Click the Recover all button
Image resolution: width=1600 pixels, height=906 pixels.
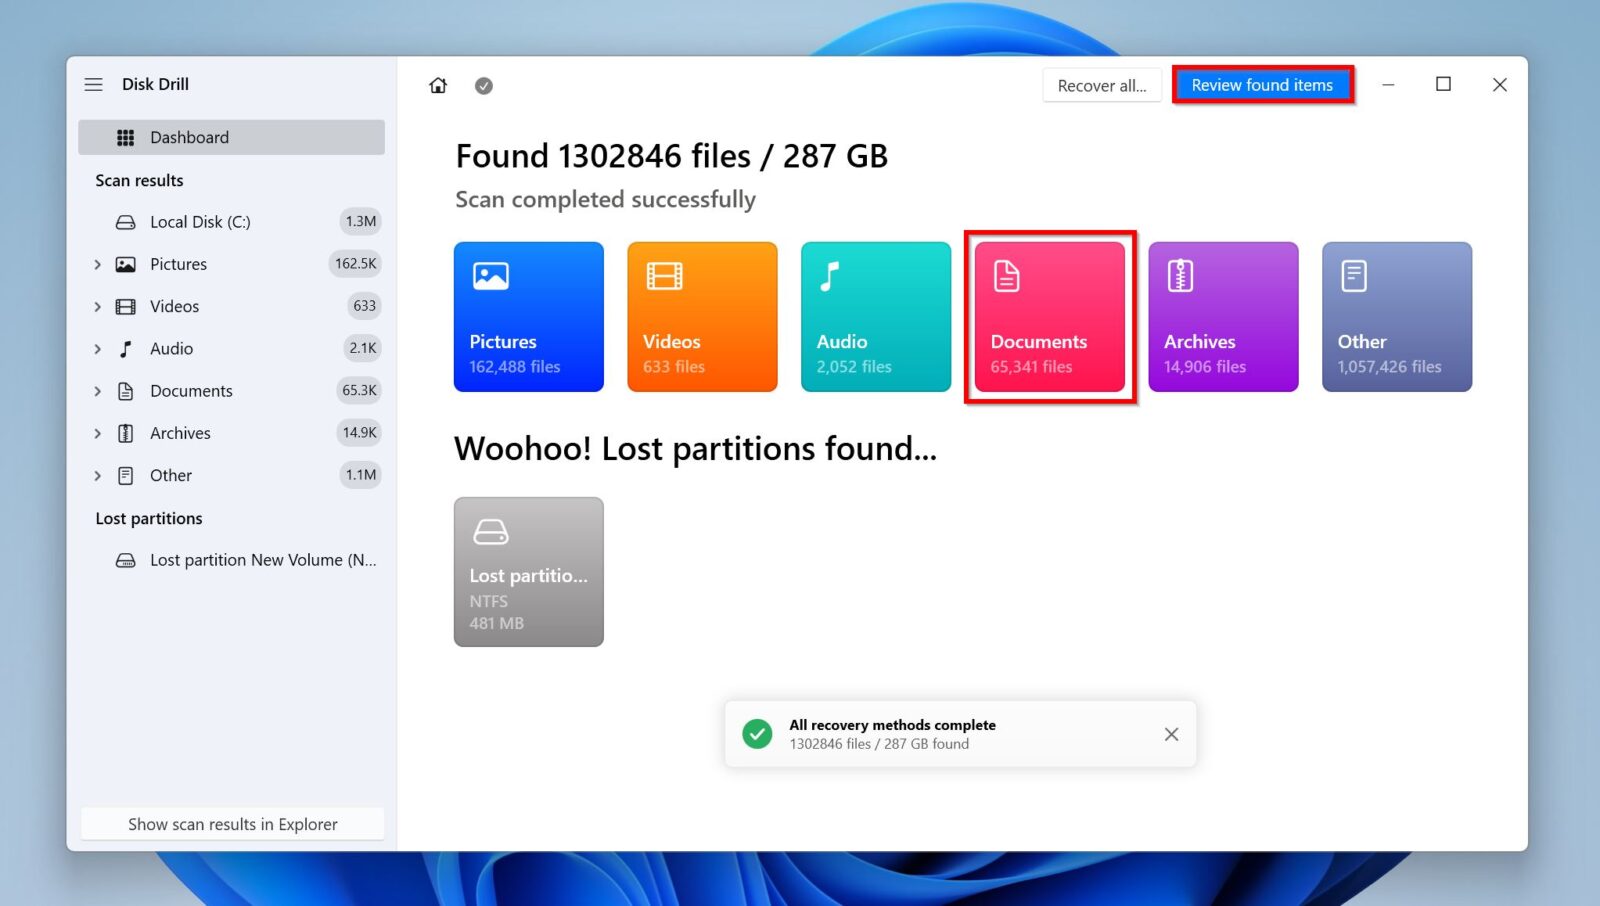tap(1101, 85)
